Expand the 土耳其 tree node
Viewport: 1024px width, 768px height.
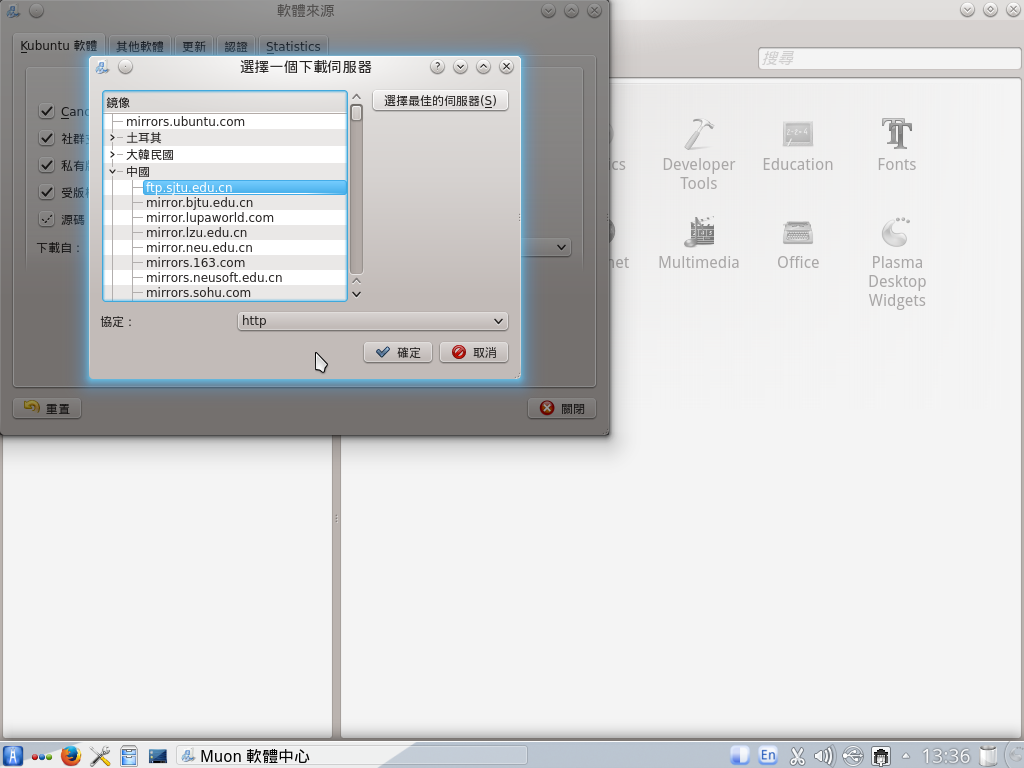click(x=113, y=138)
